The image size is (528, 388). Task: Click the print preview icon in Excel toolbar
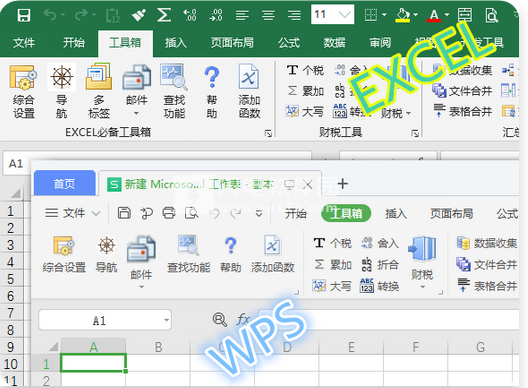pos(492,15)
